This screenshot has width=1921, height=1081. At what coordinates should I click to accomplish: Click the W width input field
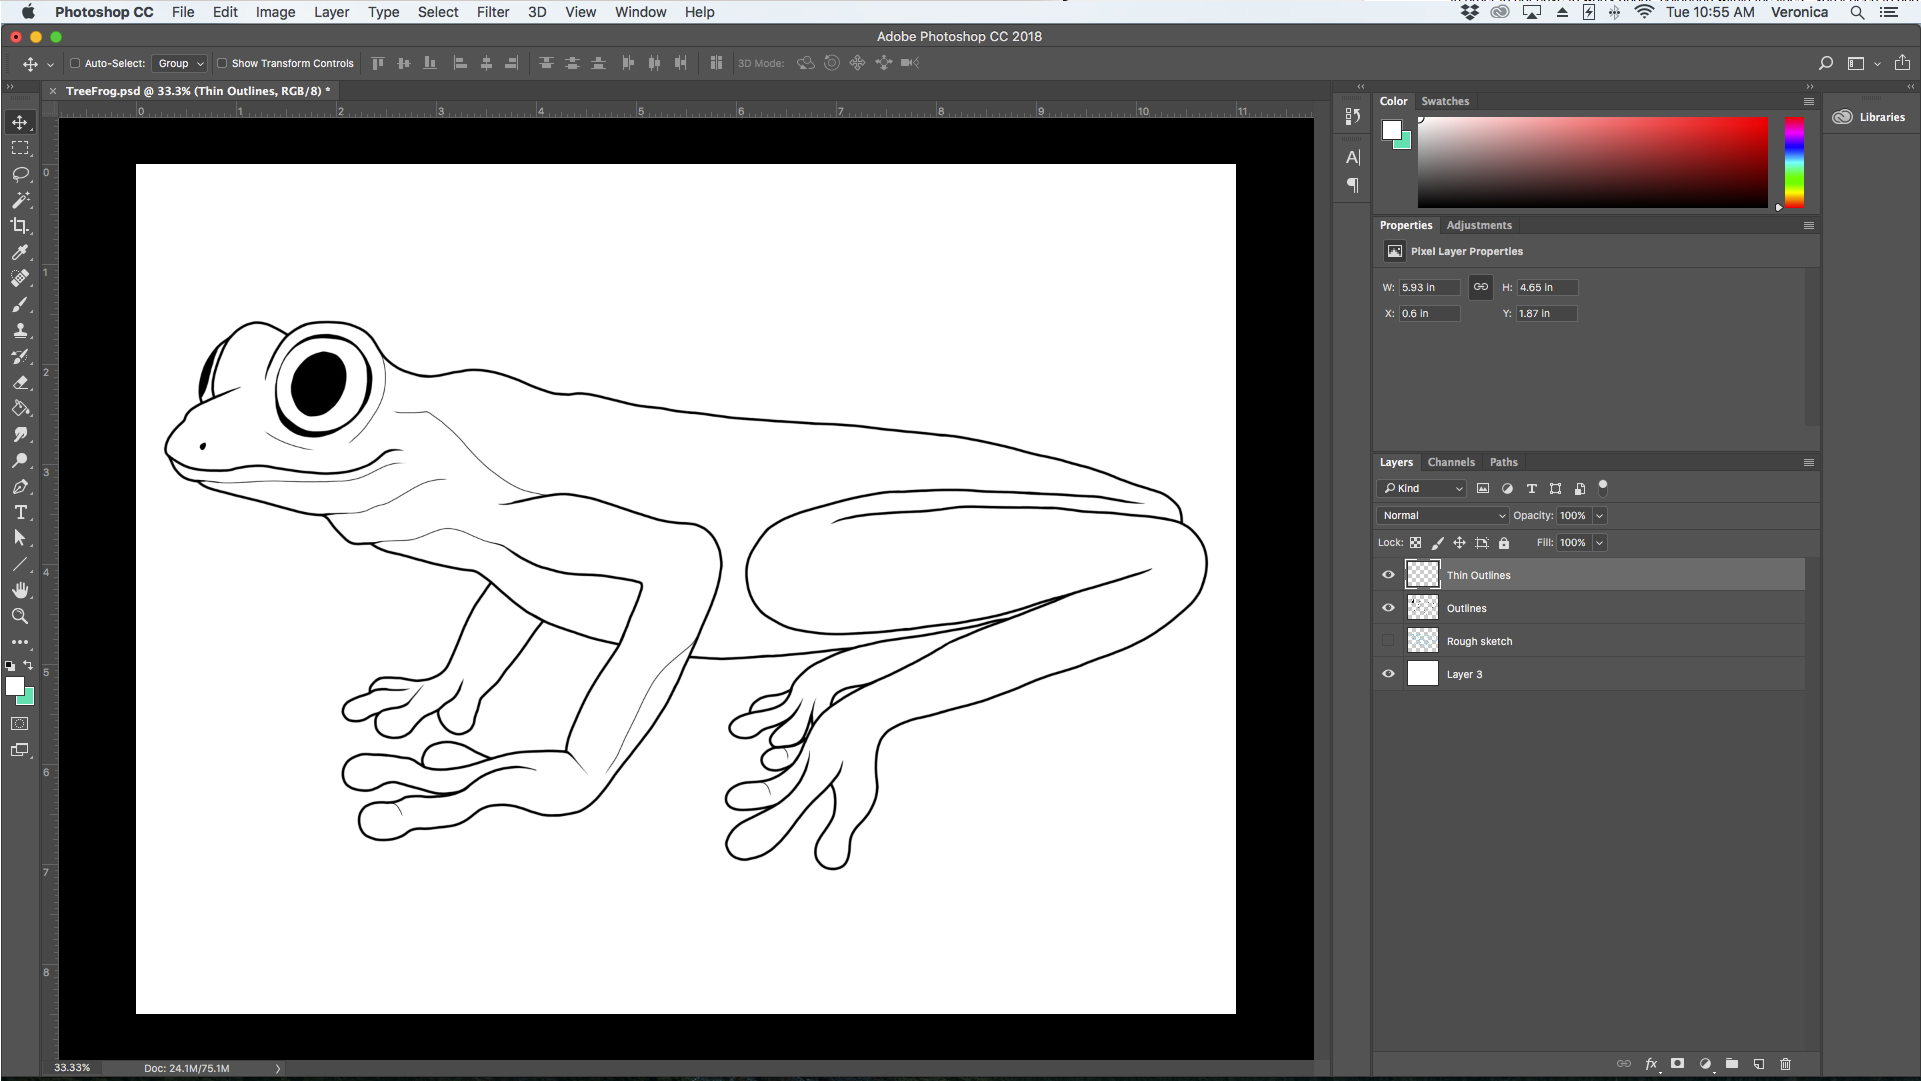(1429, 287)
